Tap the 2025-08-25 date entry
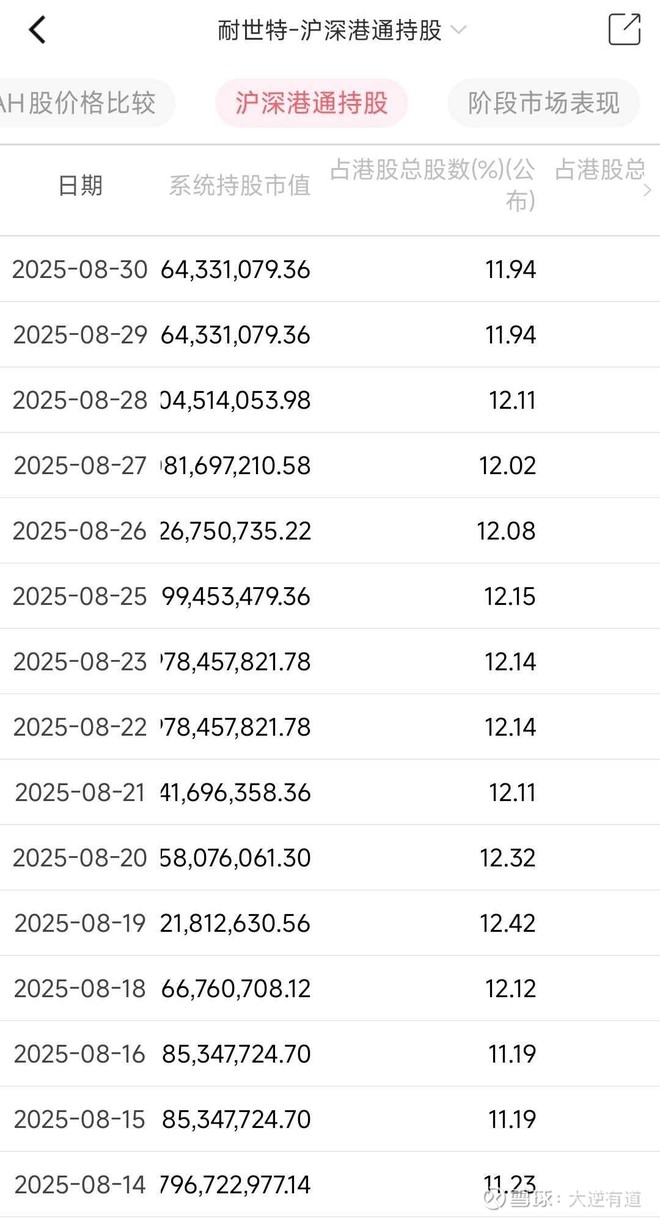The height and width of the screenshot is (1219, 660). (79, 597)
